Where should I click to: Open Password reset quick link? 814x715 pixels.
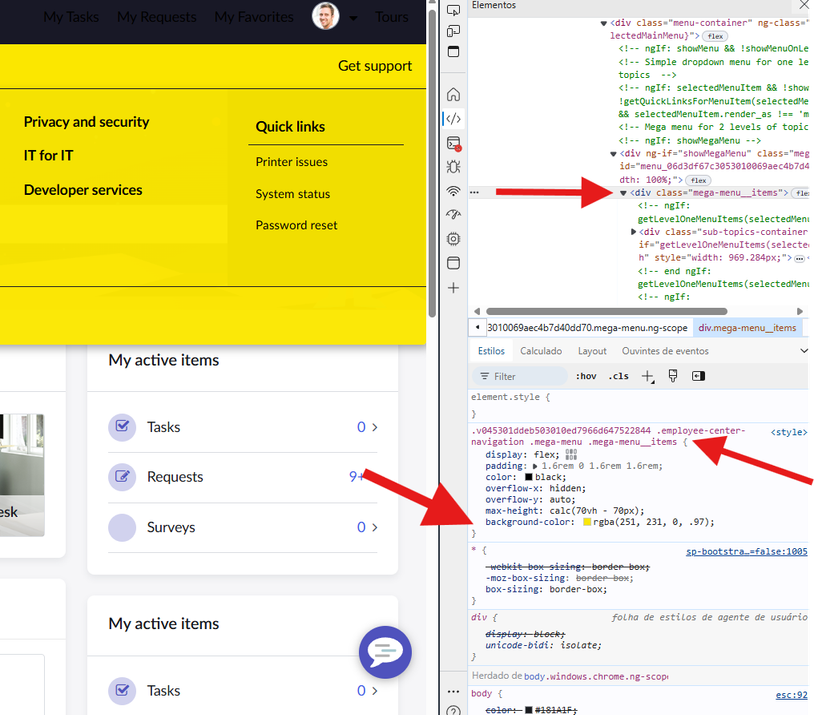[296, 225]
